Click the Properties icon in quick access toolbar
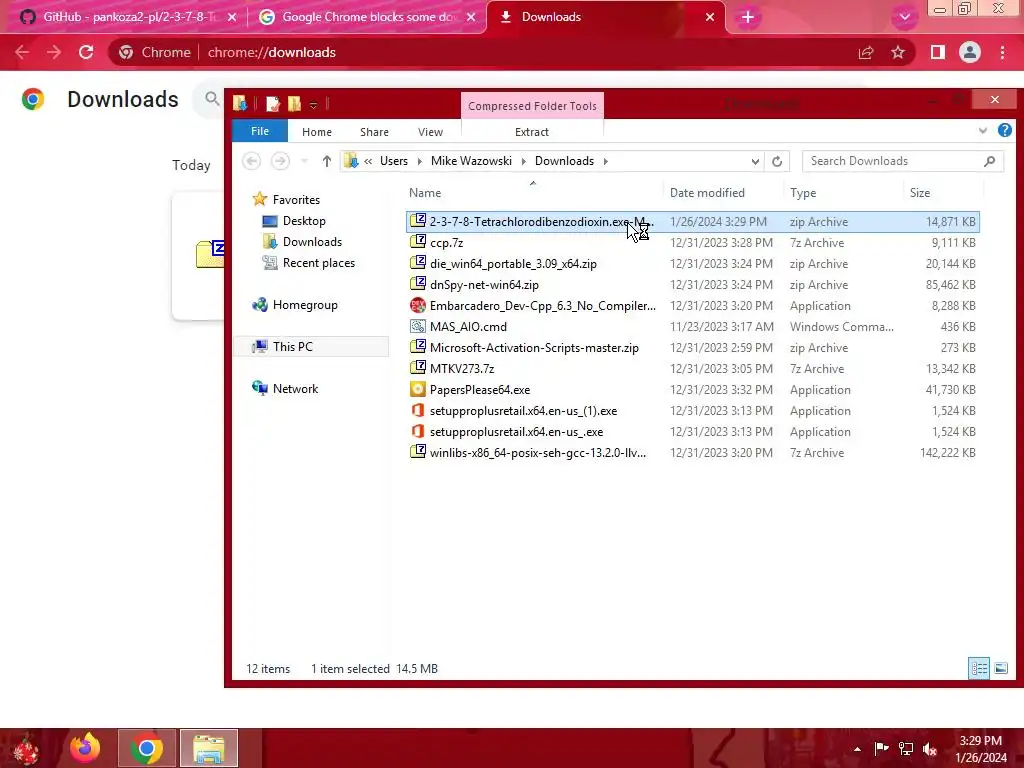This screenshot has height=768, width=1024. [x=273, y=104]
